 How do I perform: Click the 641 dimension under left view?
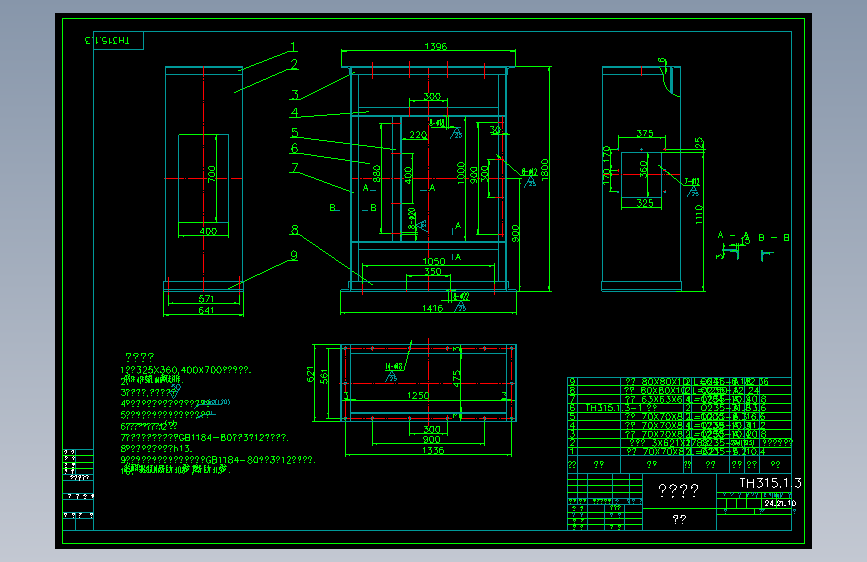pyautogui.click(x=206, y=310)
